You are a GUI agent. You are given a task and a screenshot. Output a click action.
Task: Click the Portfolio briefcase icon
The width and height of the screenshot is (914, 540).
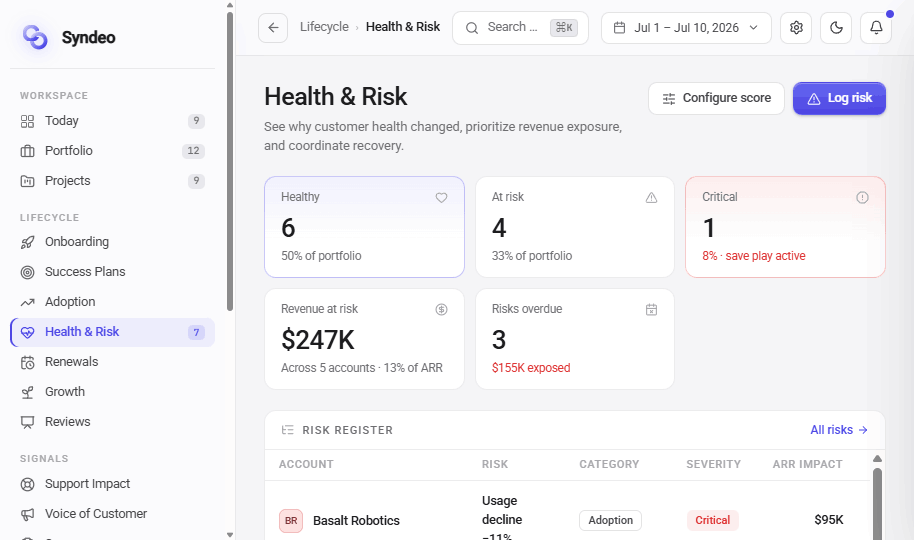(x=27, y=151)
